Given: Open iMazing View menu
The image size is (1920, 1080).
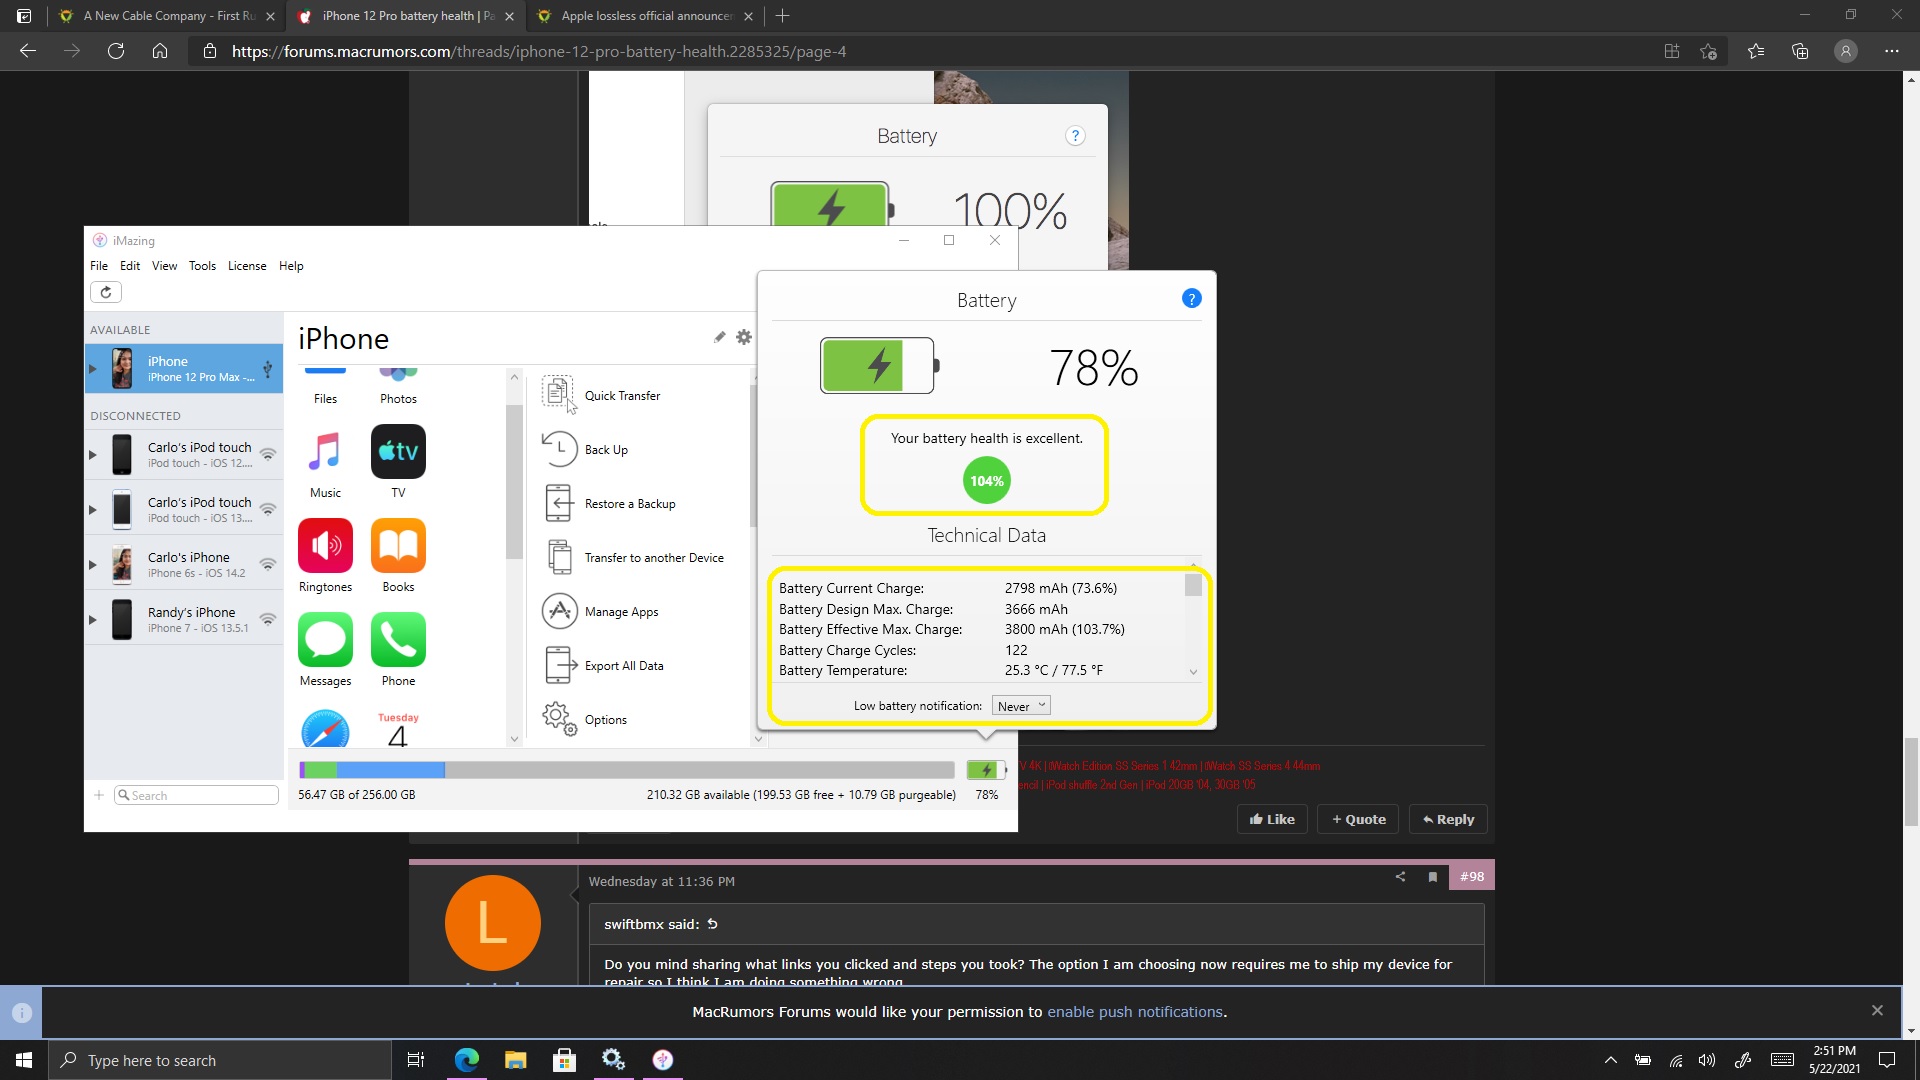Looking at the screenshot, I should (x=164, y=266).
